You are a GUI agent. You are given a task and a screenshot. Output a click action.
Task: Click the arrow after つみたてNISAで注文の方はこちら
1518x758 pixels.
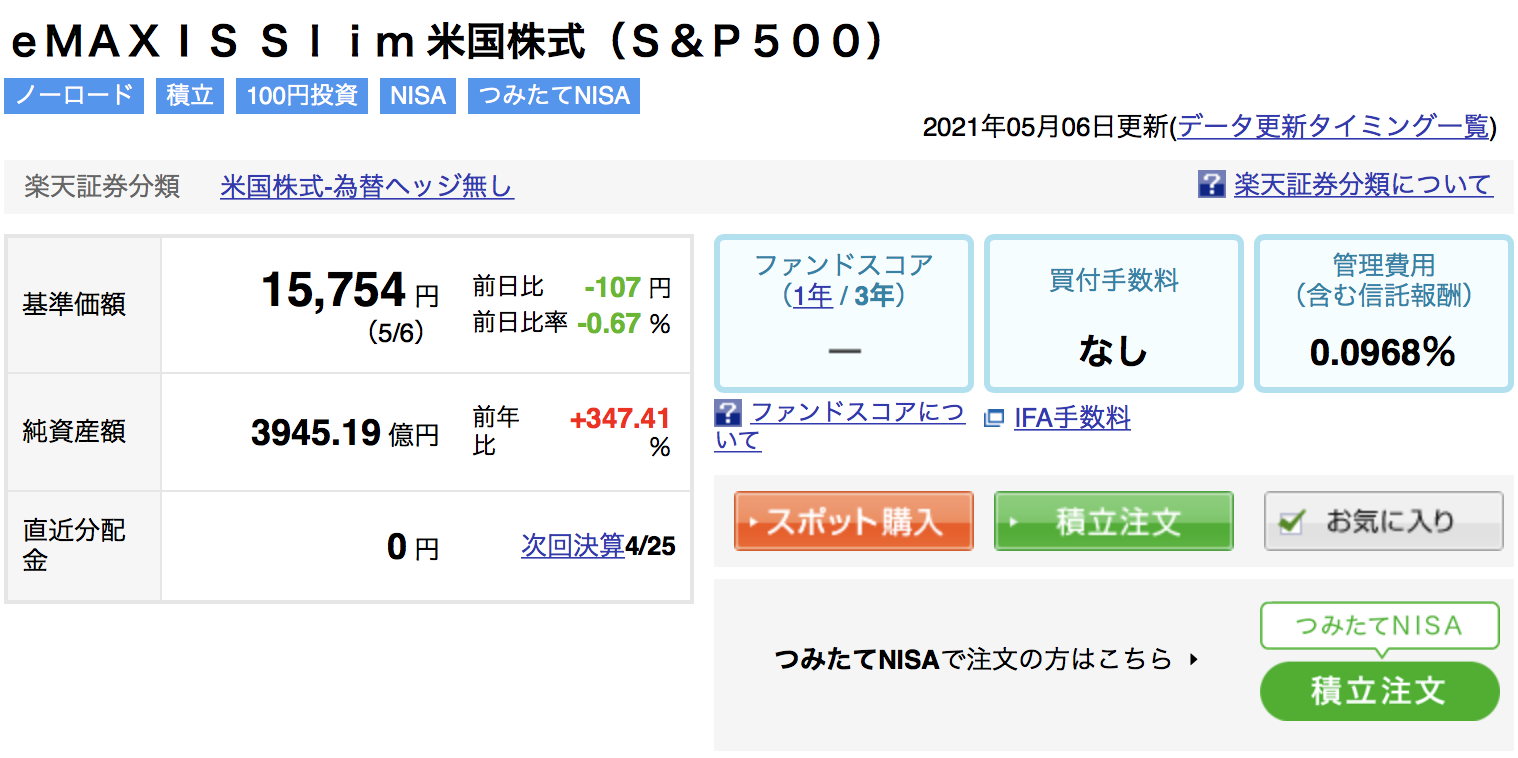coord(1193,660)
